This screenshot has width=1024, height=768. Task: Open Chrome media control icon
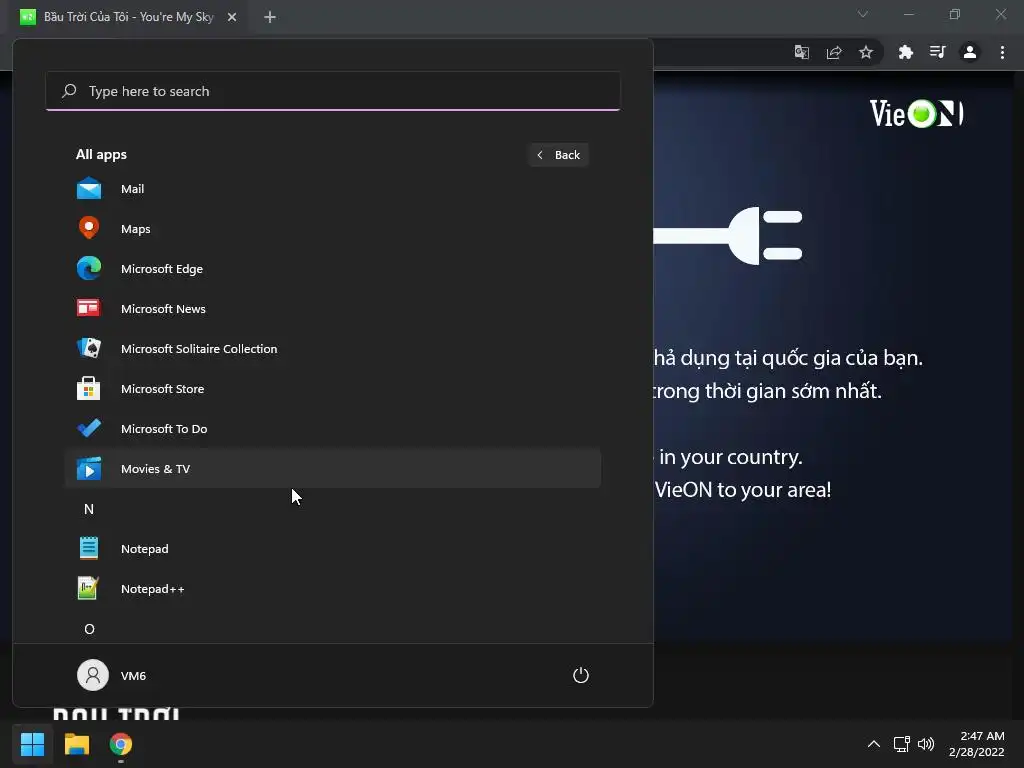tap(938, 52)
